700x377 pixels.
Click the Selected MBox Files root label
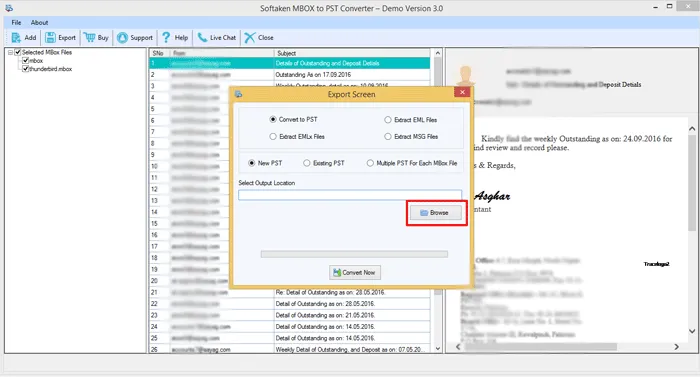coord(47,52)
